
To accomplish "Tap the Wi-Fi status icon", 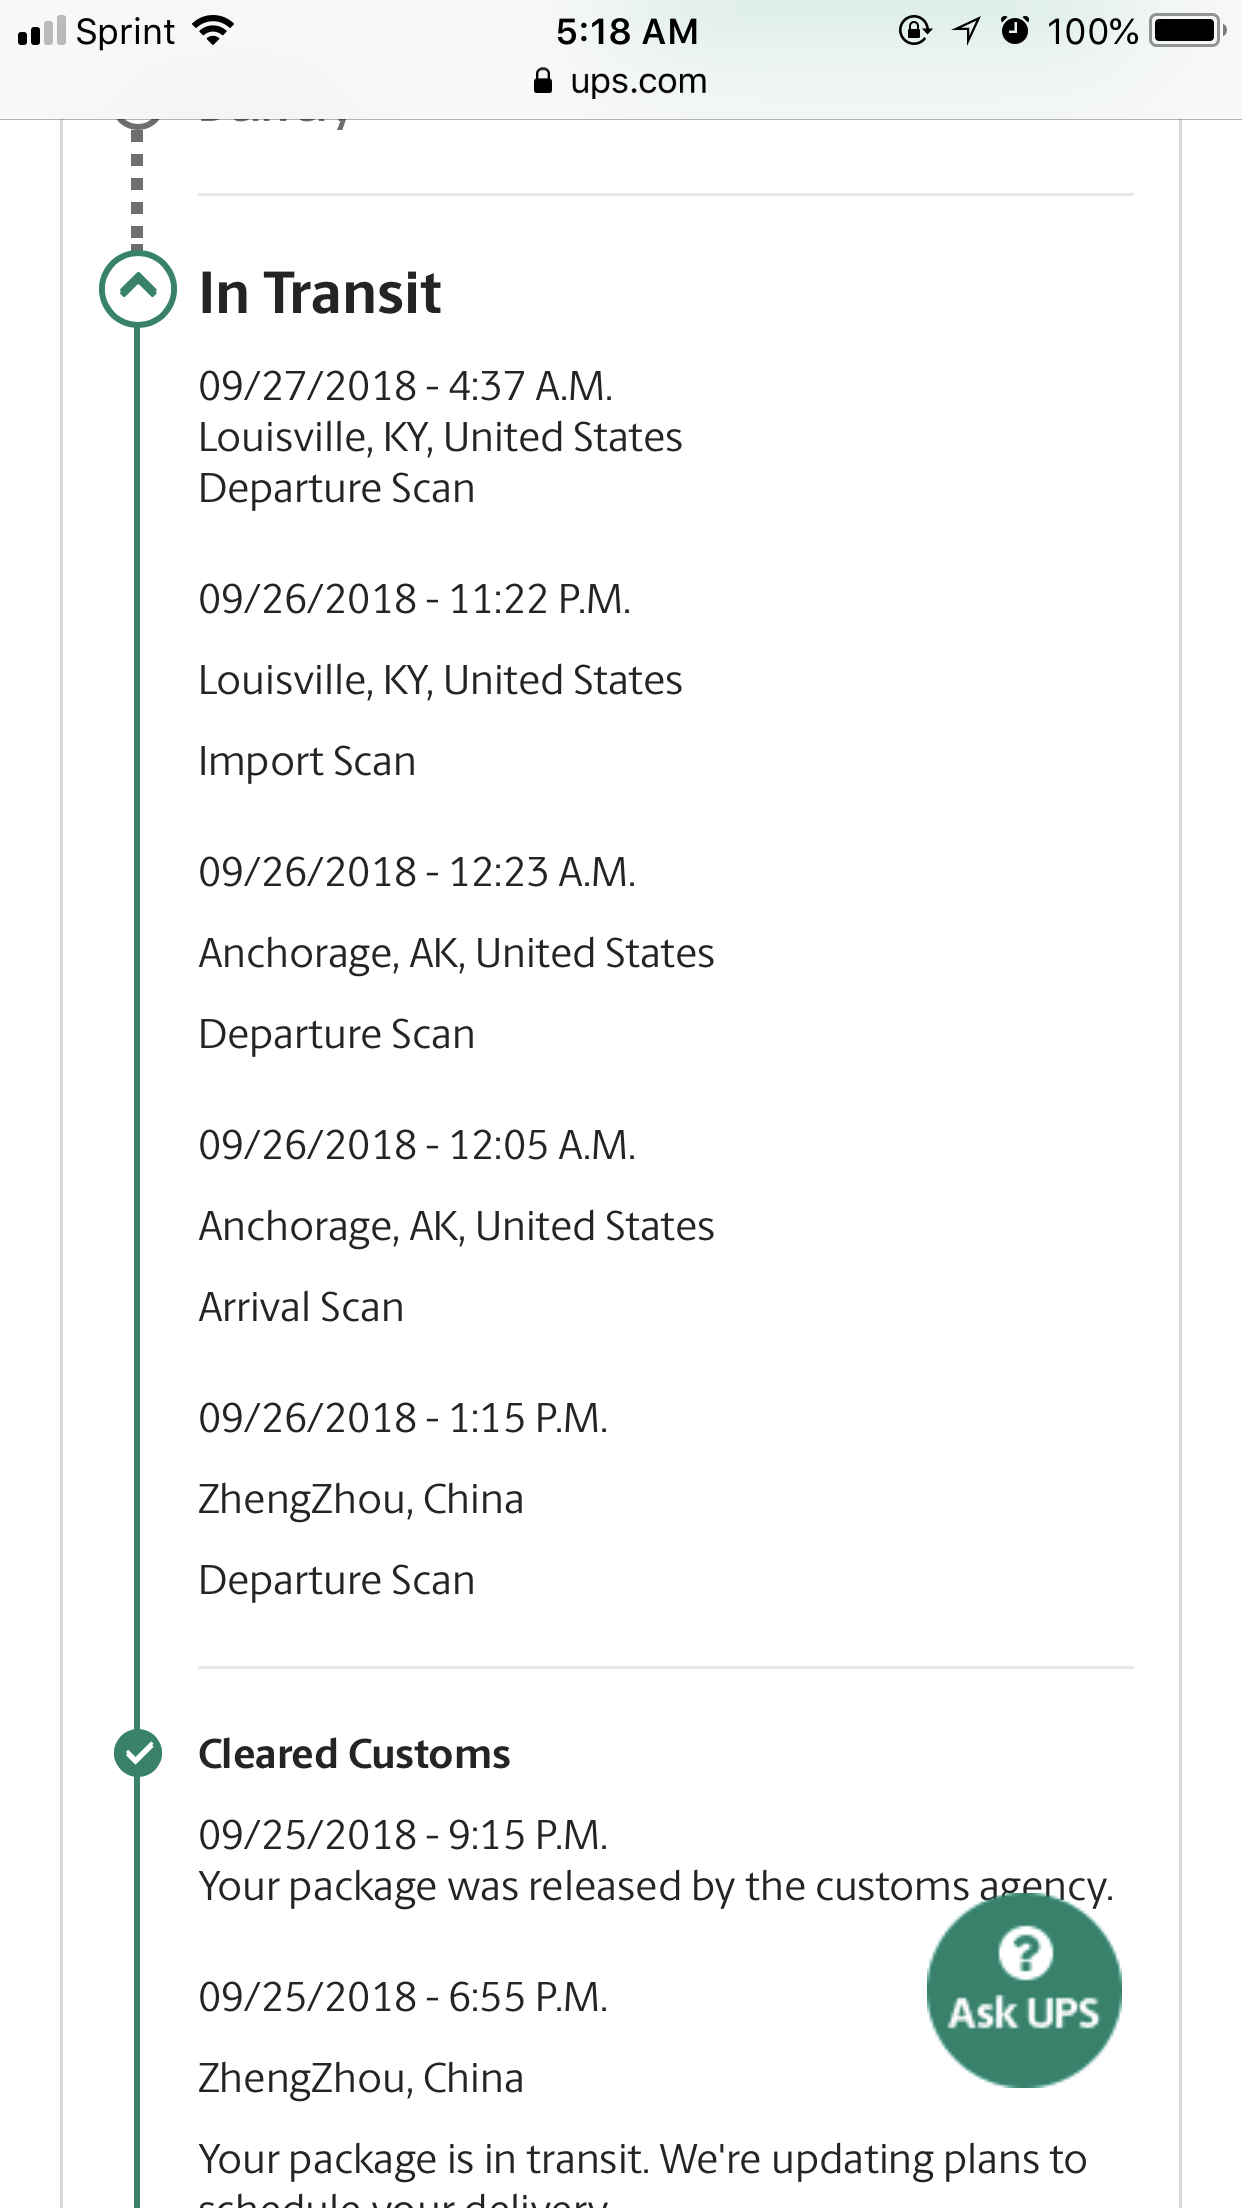I will pyautogui.click(x=213, y=31).
